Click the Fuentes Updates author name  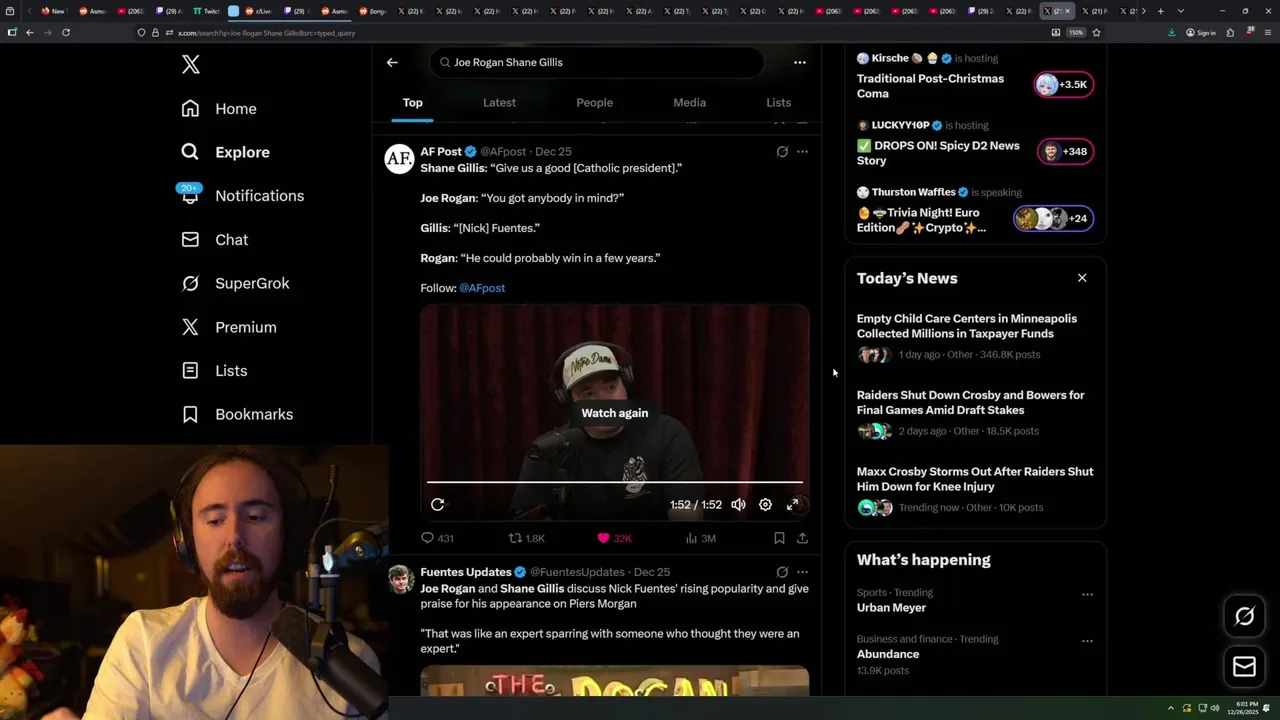[466, 572]
